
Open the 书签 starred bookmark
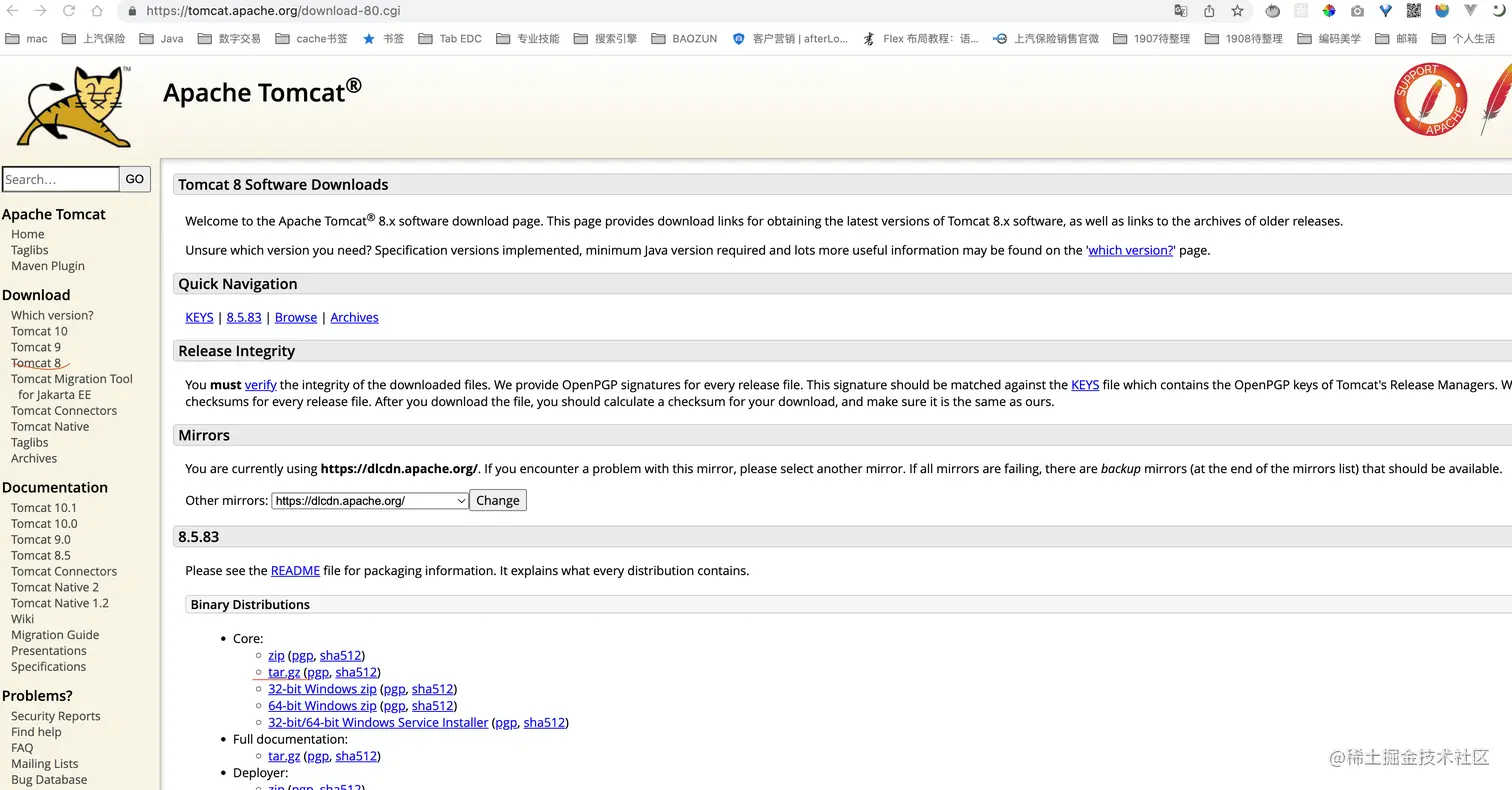pos(383,39)
